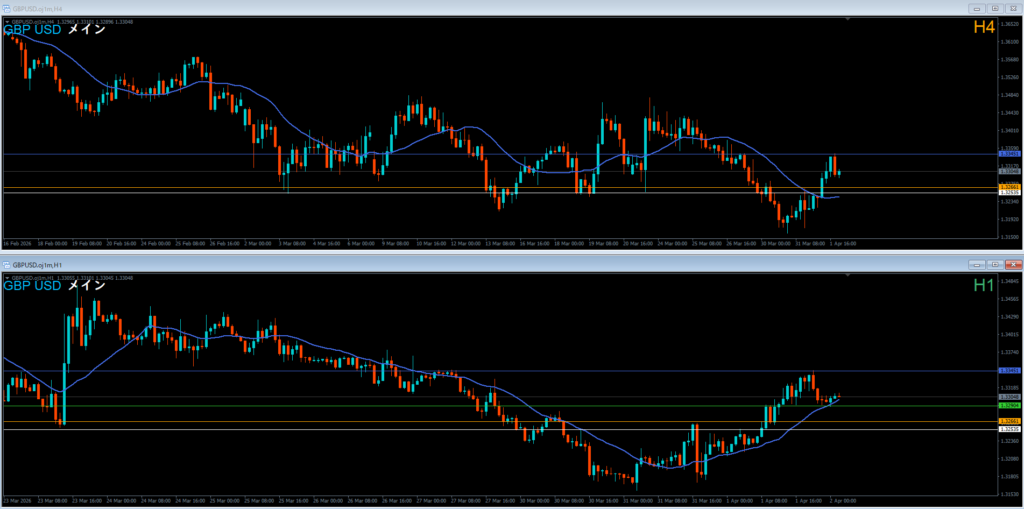Click the 1.31920 level on the H4 price axis
1024x509 pixels.
[1010, 219]
